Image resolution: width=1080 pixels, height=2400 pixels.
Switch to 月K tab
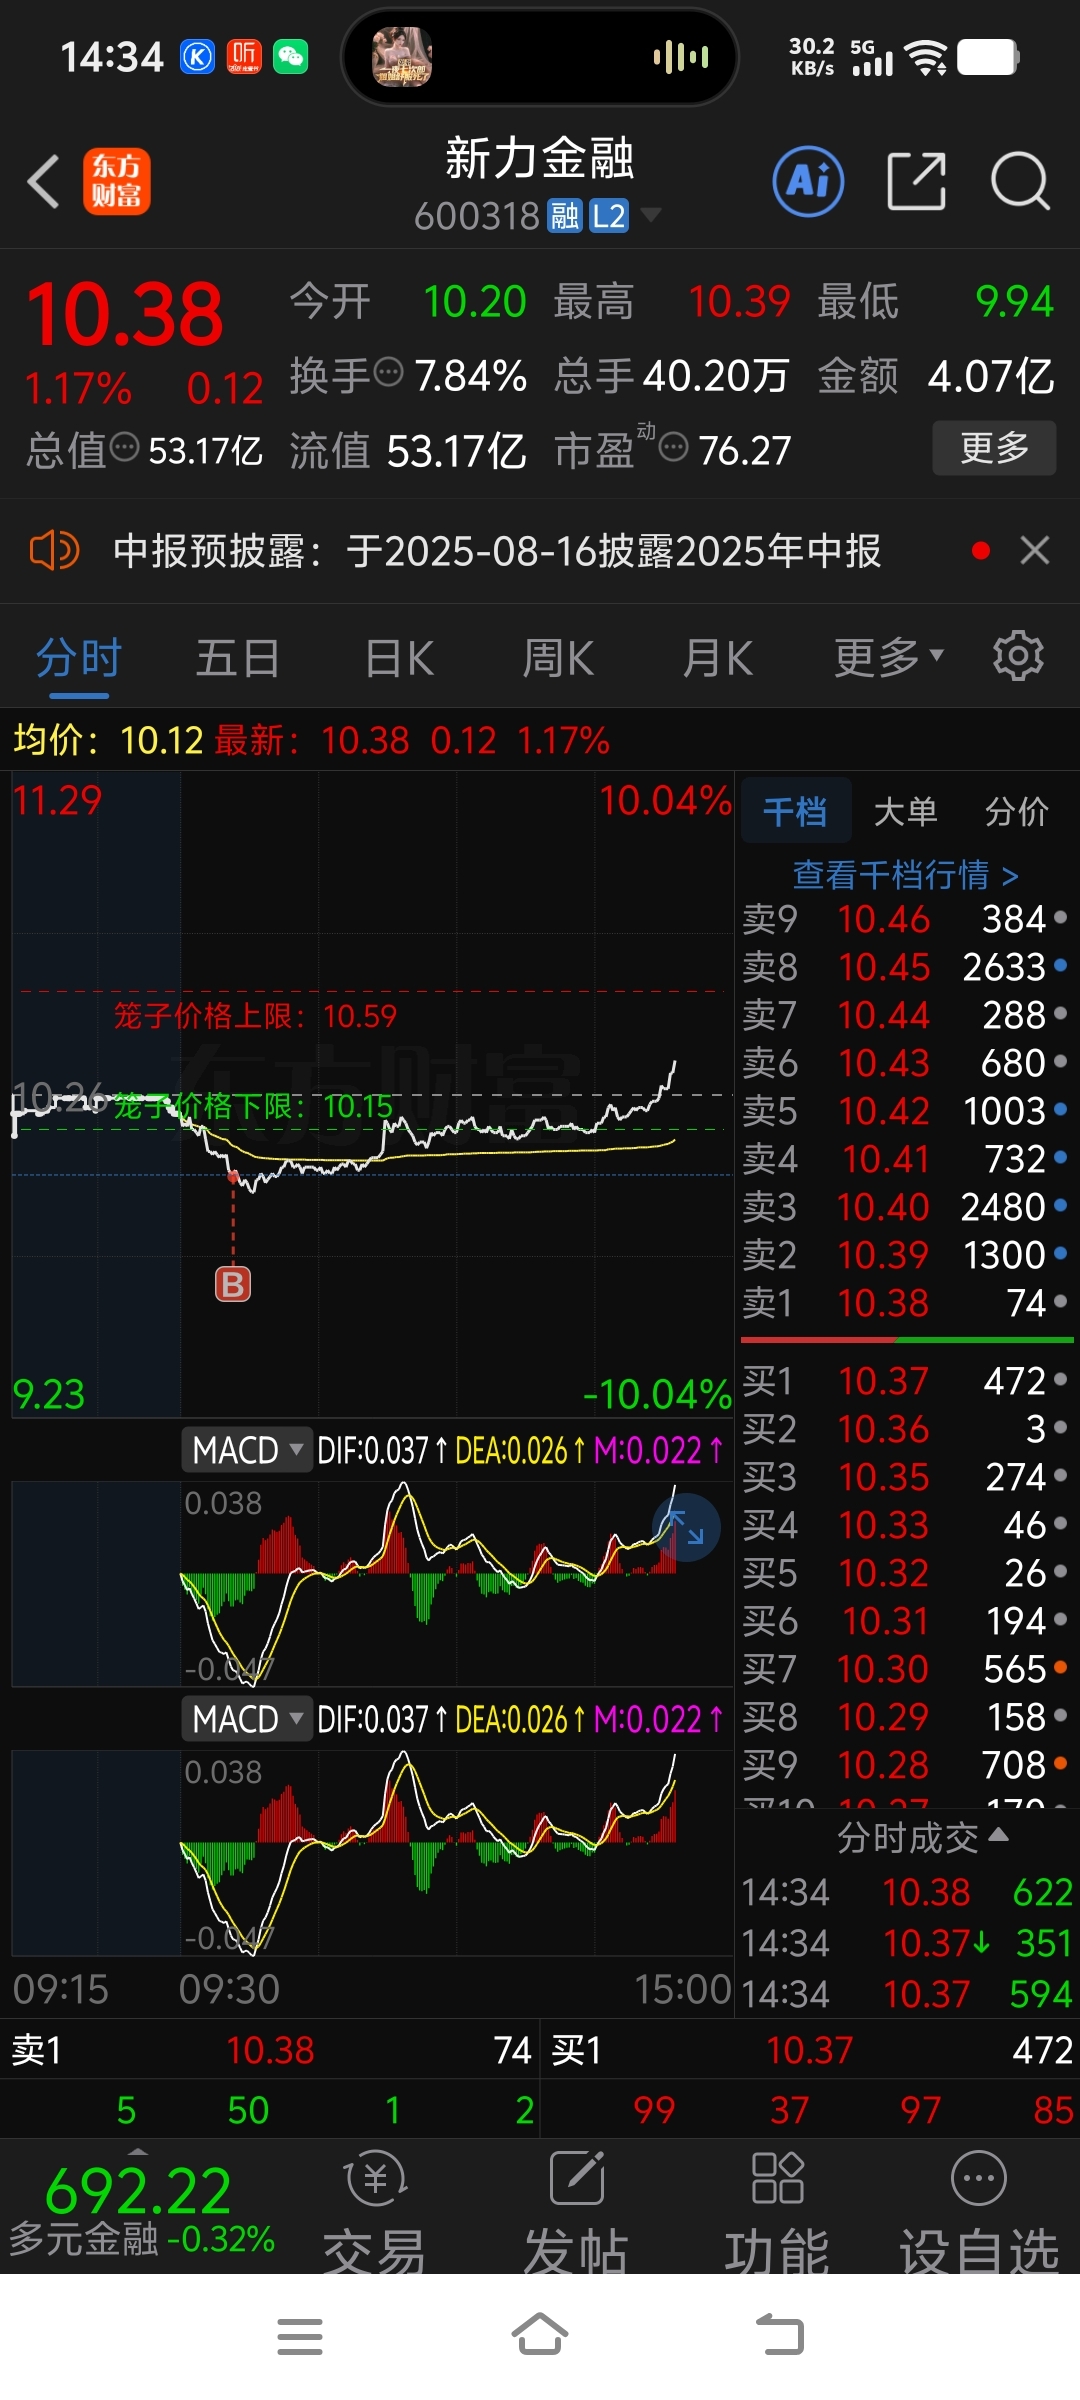718,657
